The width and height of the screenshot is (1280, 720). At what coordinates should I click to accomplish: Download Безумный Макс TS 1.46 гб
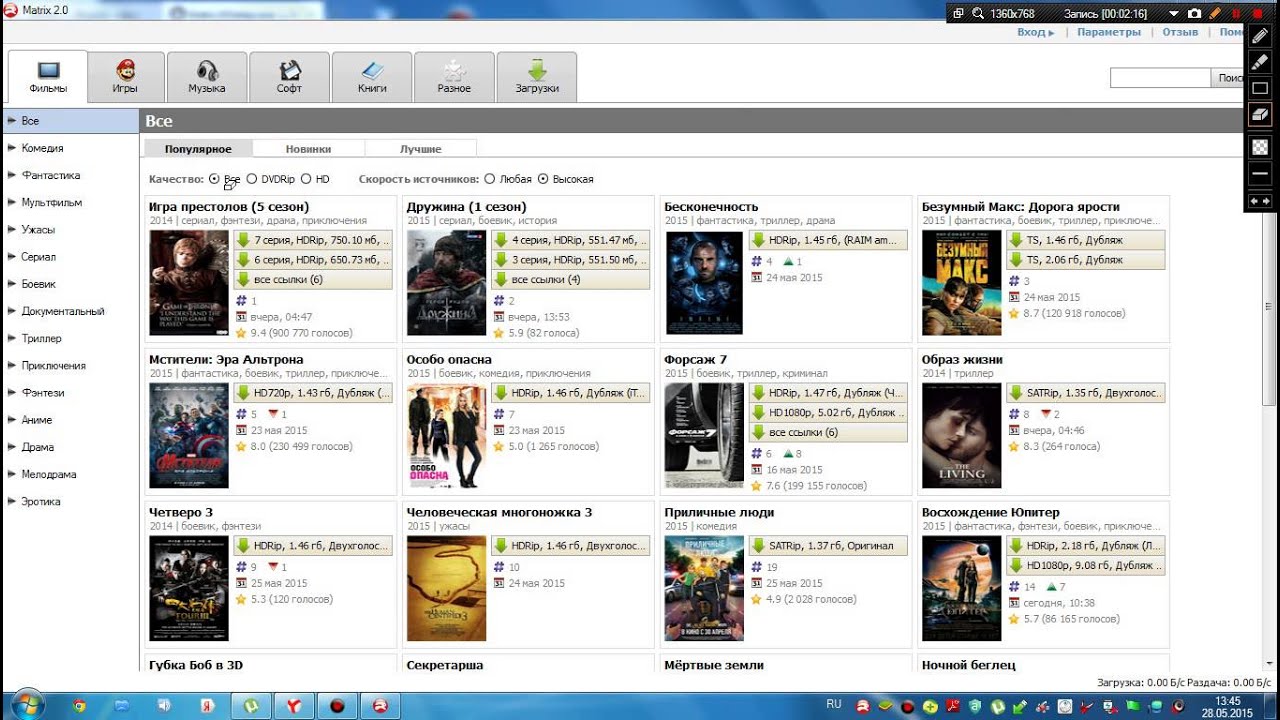[x=1085, y=240]
